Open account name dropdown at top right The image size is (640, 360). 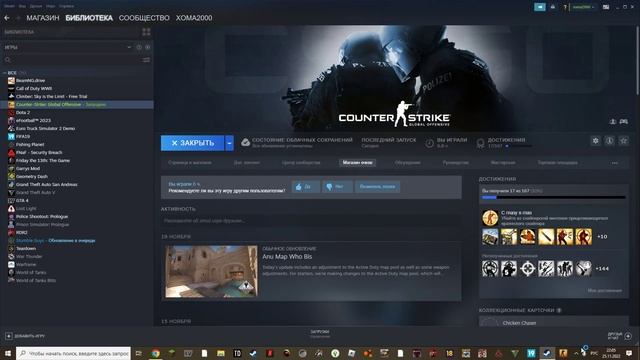coord(583,7)
